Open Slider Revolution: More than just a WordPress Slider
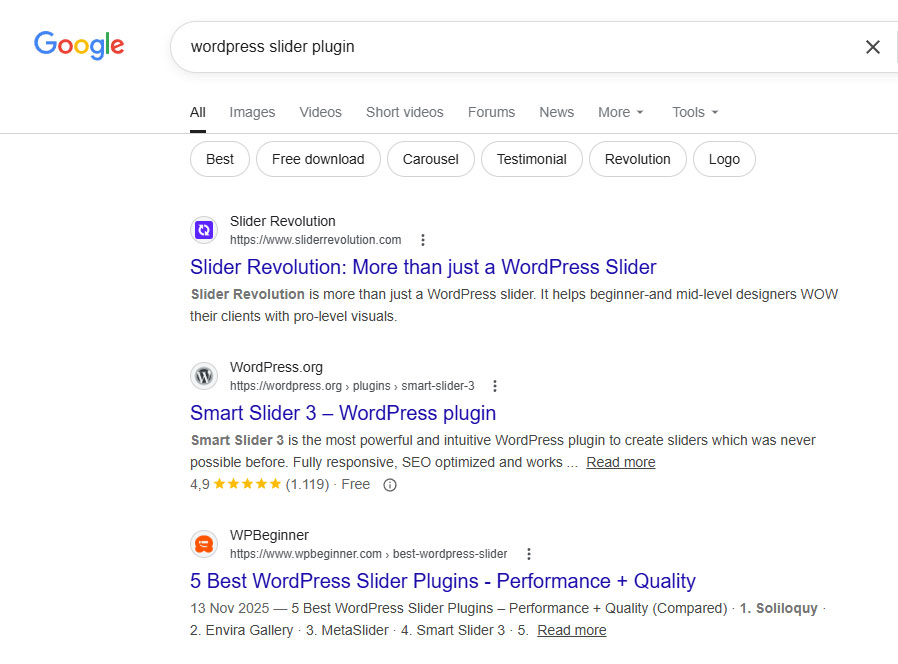 point(423,267)
